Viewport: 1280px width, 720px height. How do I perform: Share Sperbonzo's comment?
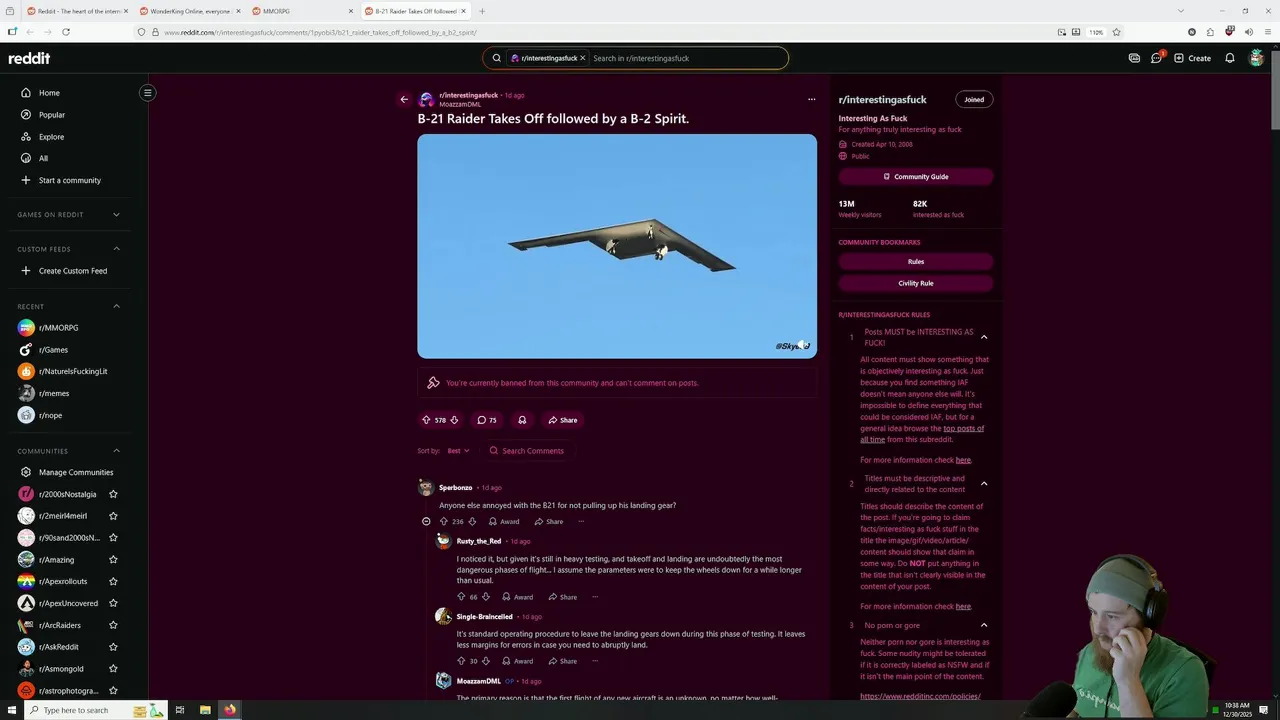(549, 521)
